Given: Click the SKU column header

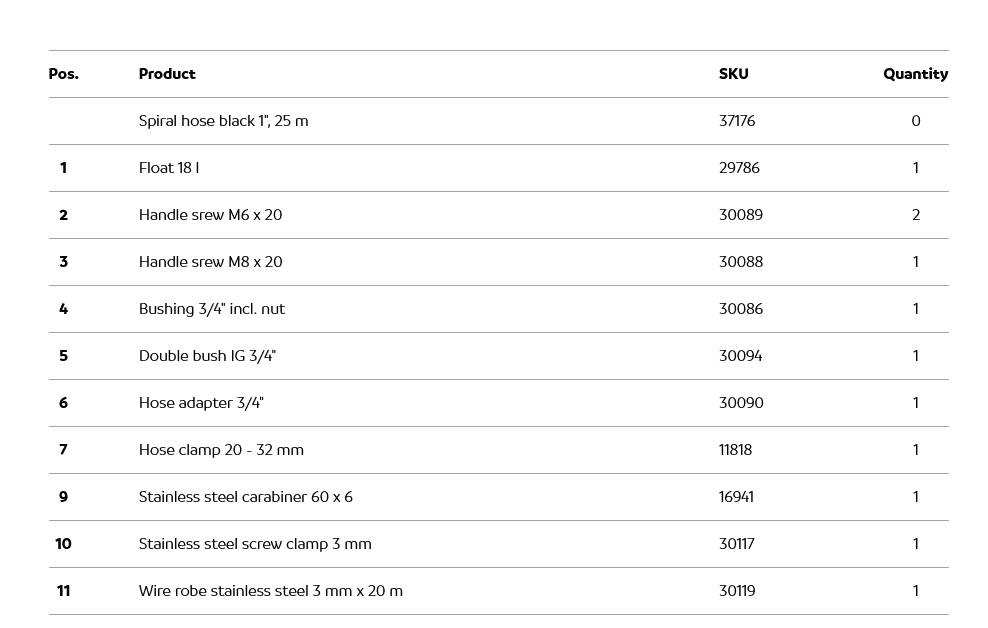Looking at the screenshot, I should click(733, 74).
